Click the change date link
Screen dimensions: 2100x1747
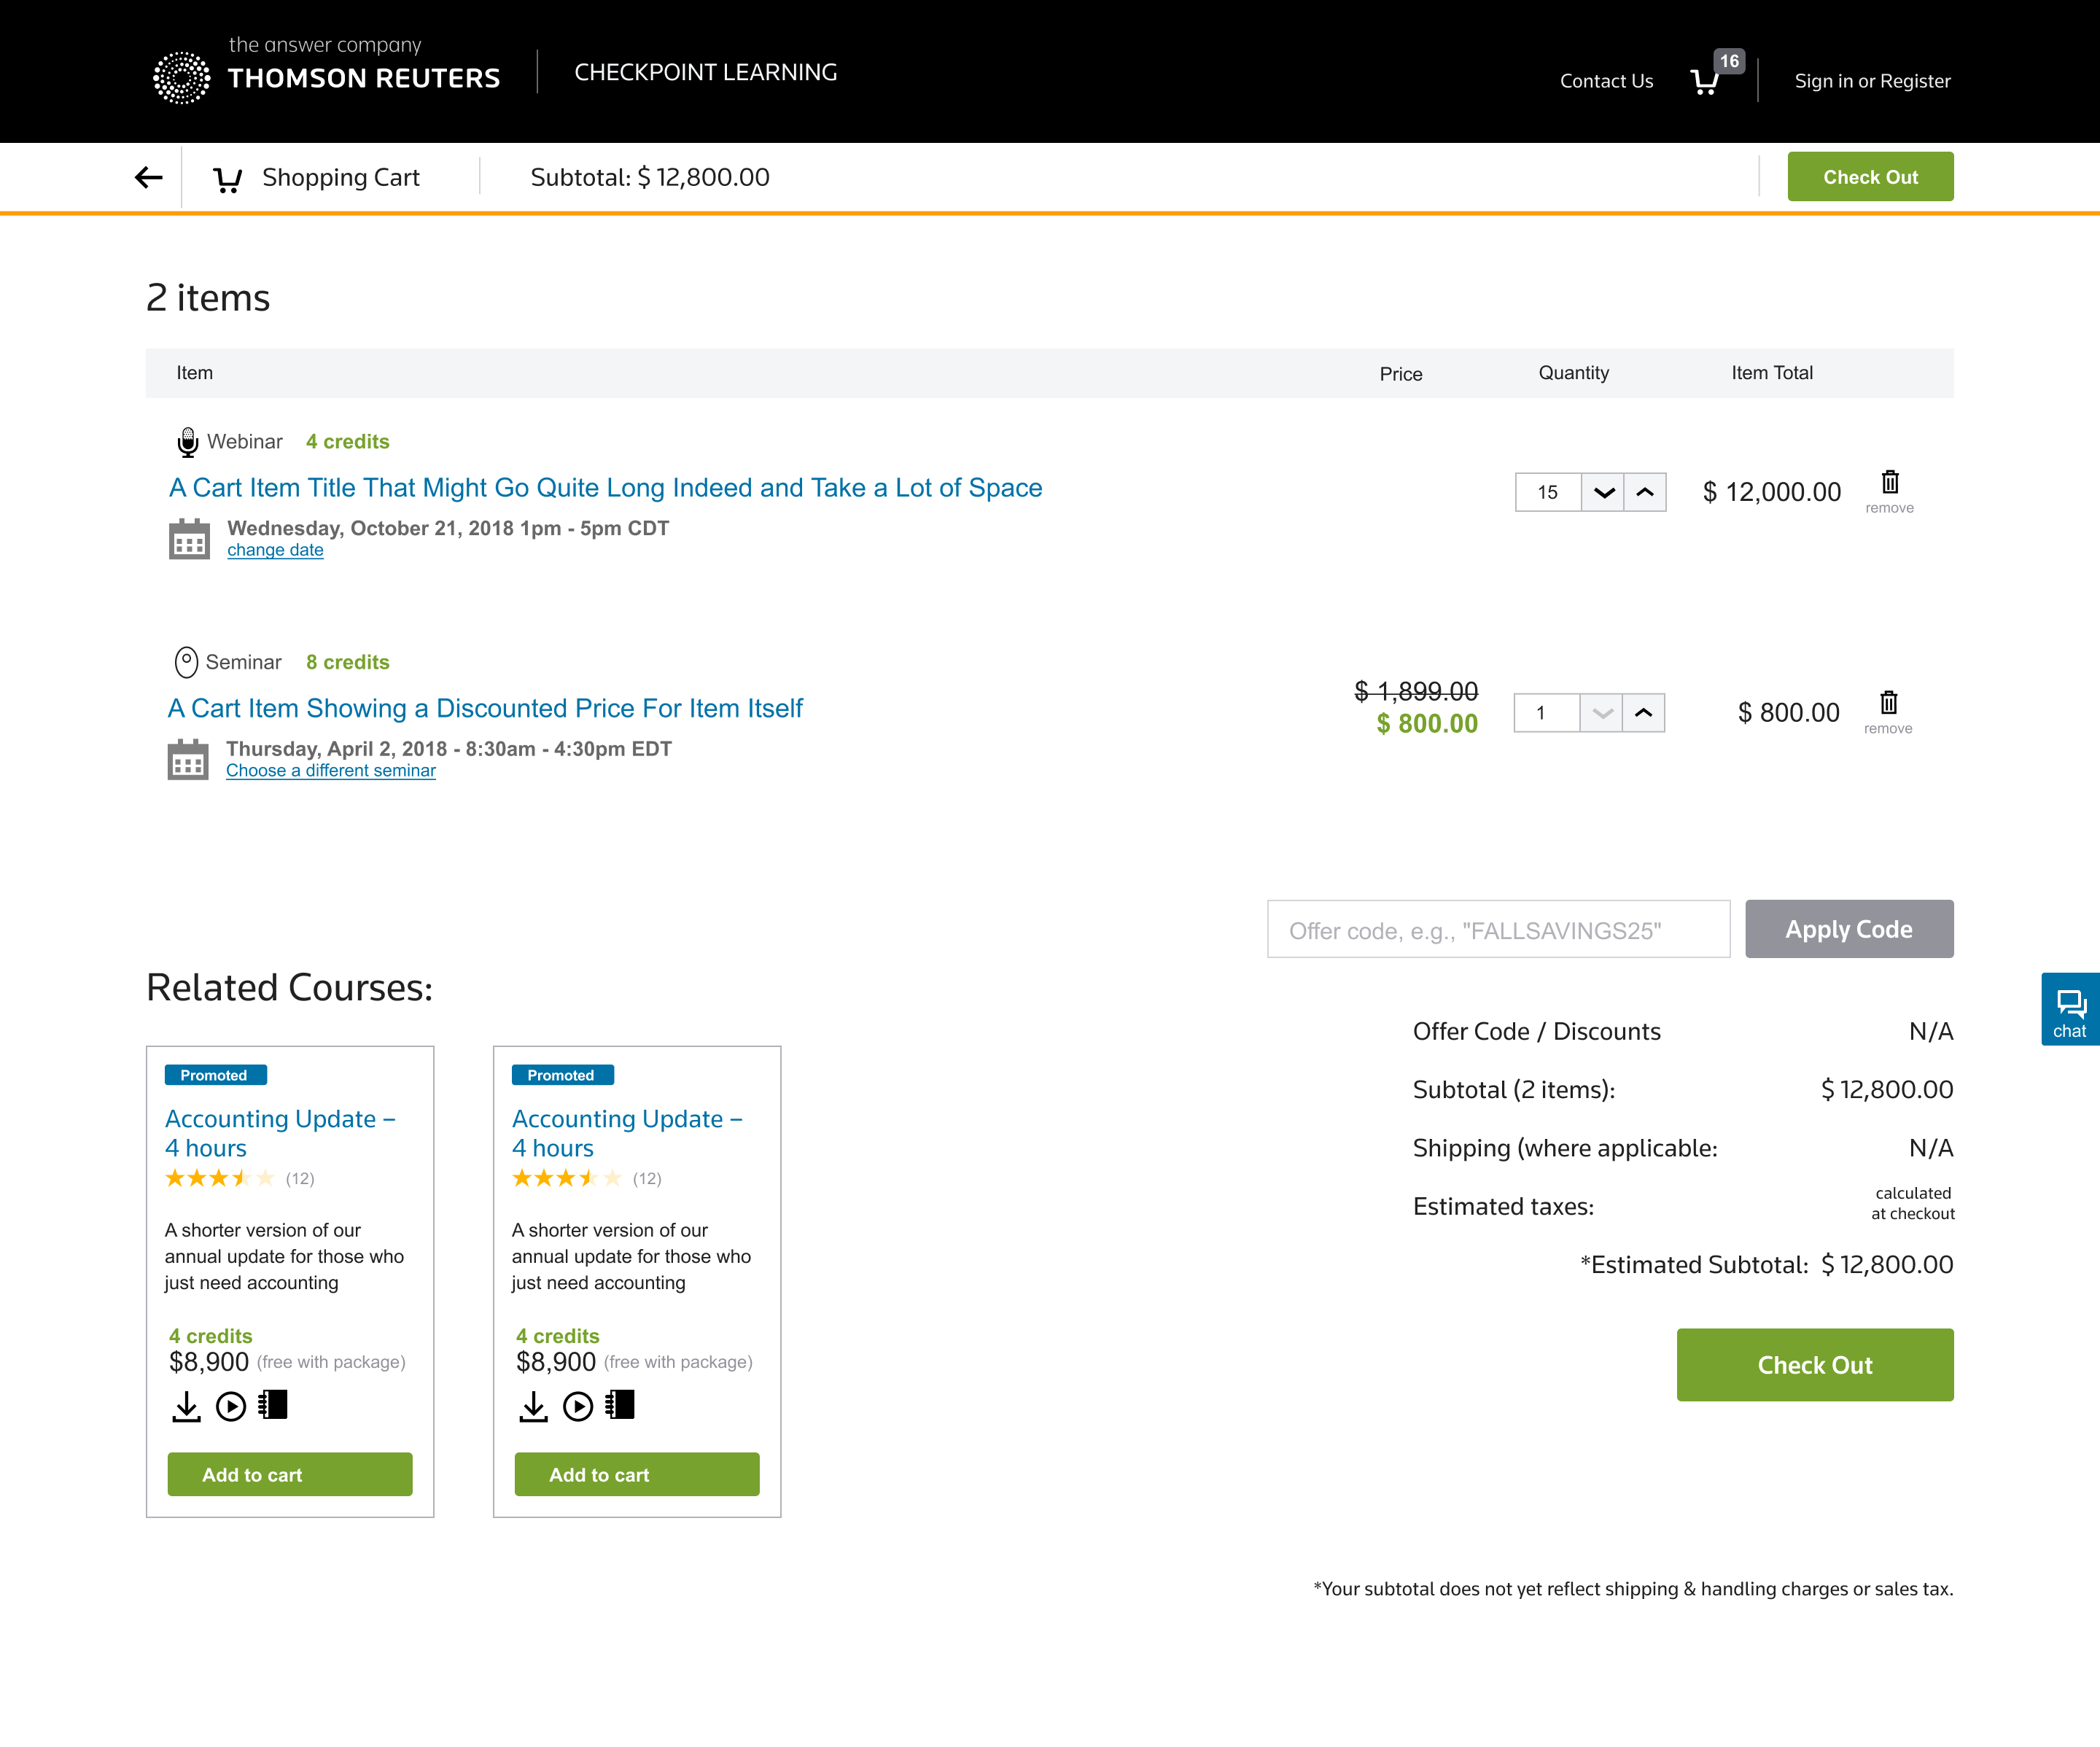[275, 550]
